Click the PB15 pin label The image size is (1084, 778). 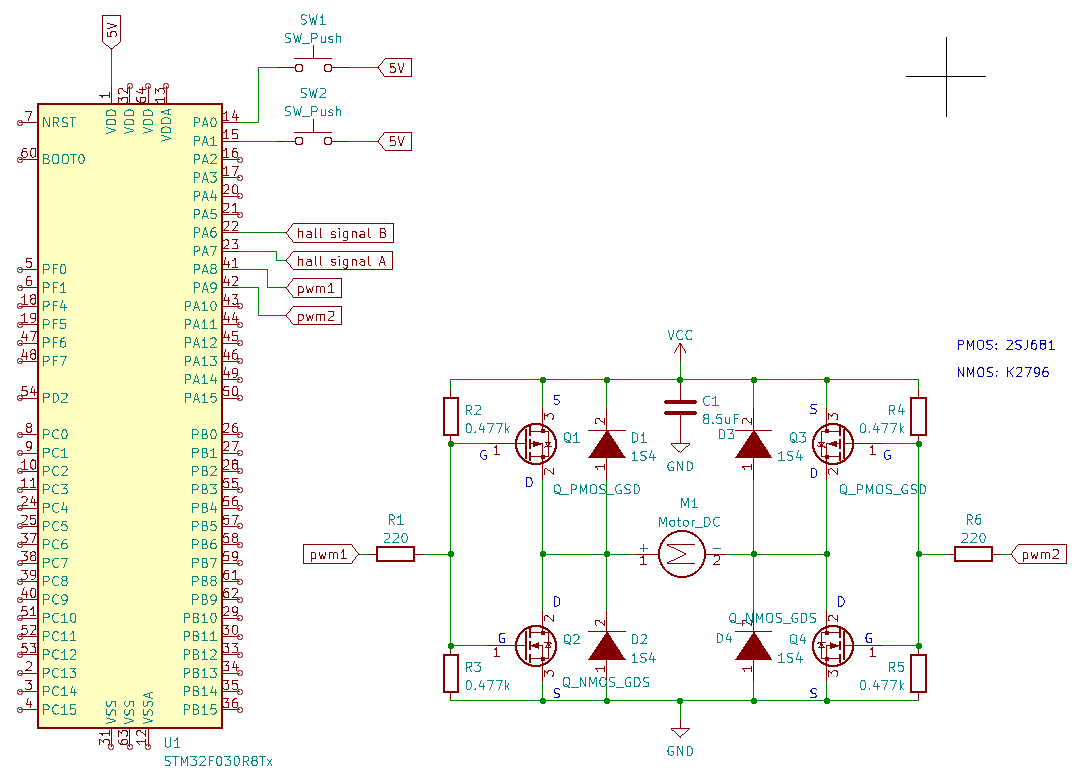pos(200,710)
